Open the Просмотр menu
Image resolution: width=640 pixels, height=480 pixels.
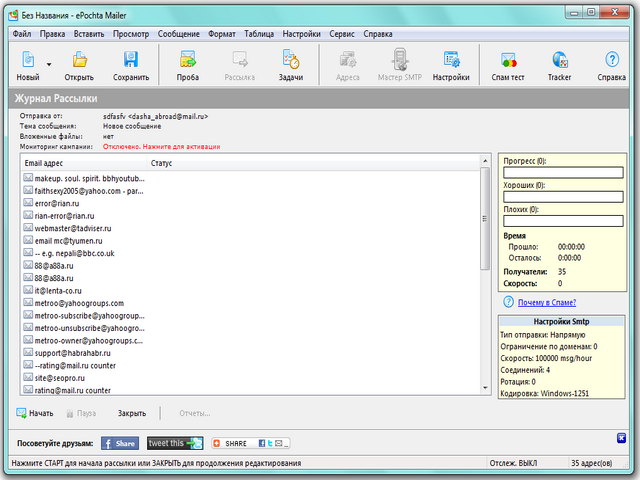point(131,34)
